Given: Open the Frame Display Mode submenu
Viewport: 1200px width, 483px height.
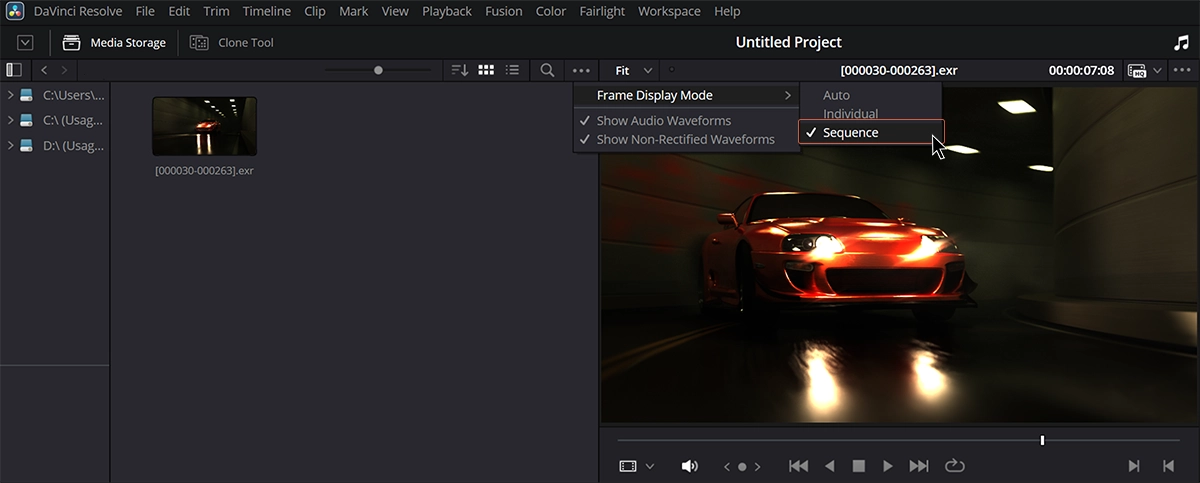Looking at the screenshot, I should tap(687, 95).
